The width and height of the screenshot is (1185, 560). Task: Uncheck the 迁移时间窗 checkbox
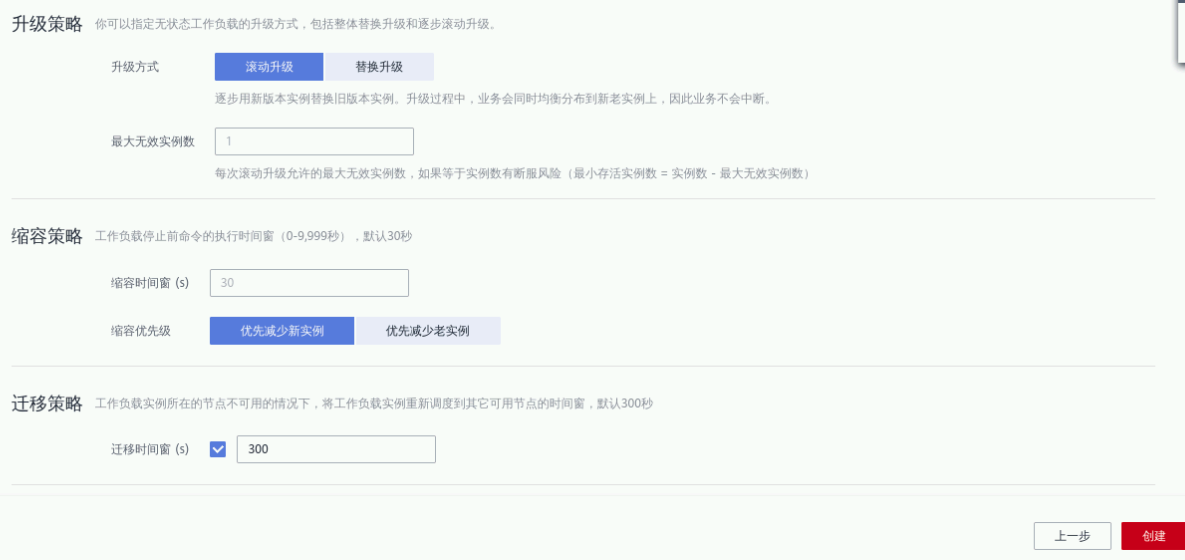[218, 450]
